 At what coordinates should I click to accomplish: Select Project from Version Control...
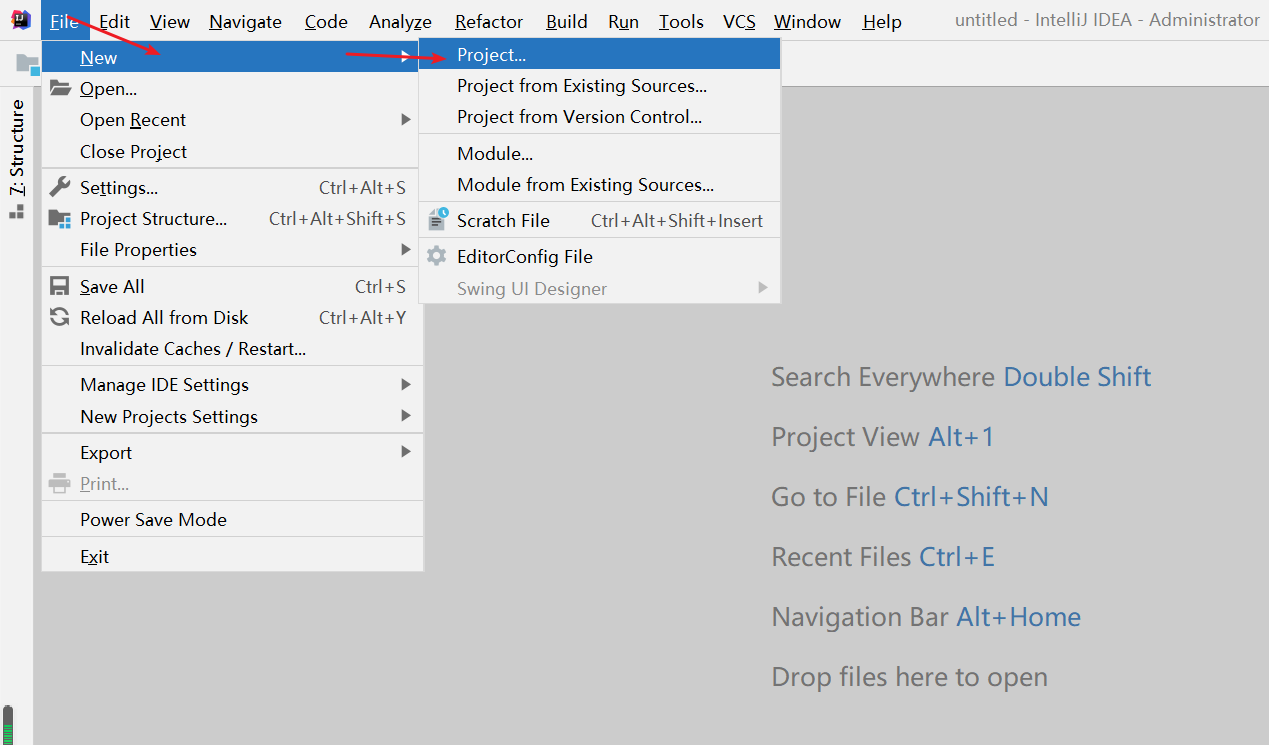(x=599, y=116)
